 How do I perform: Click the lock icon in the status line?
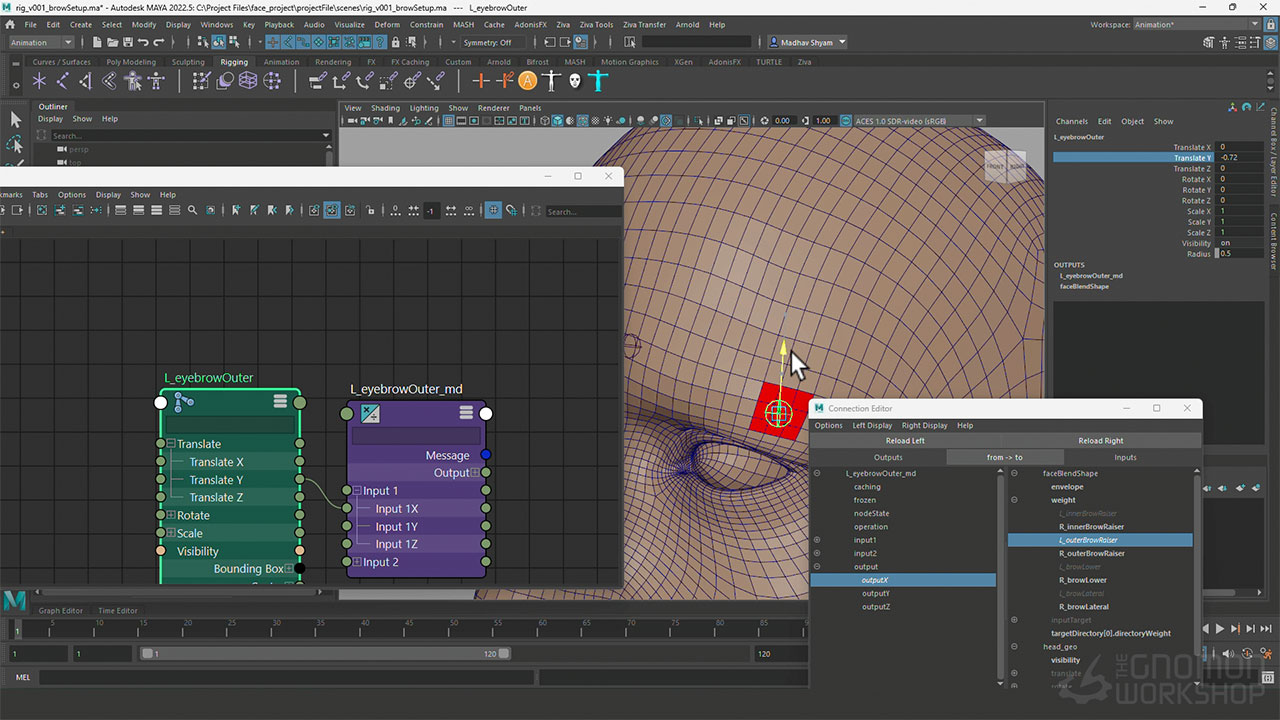[396, 42]
